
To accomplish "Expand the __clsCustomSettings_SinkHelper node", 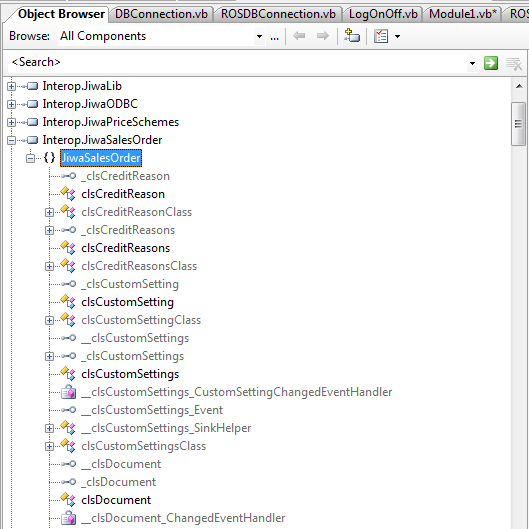I will point(49,428).
